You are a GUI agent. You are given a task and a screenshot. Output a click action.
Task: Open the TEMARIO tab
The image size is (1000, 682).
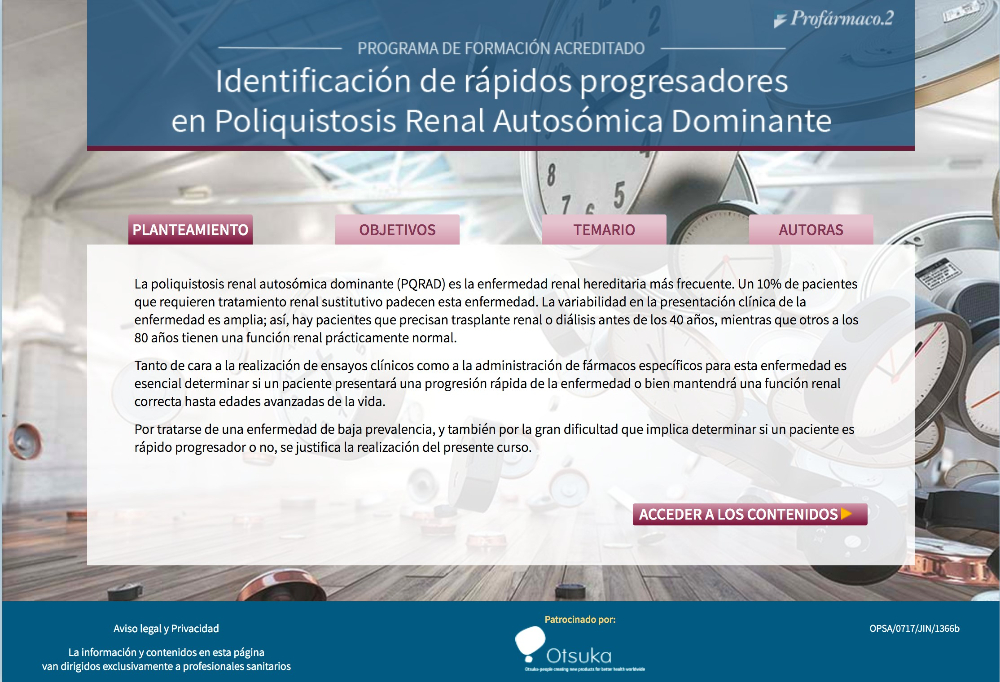pos(604,230)
